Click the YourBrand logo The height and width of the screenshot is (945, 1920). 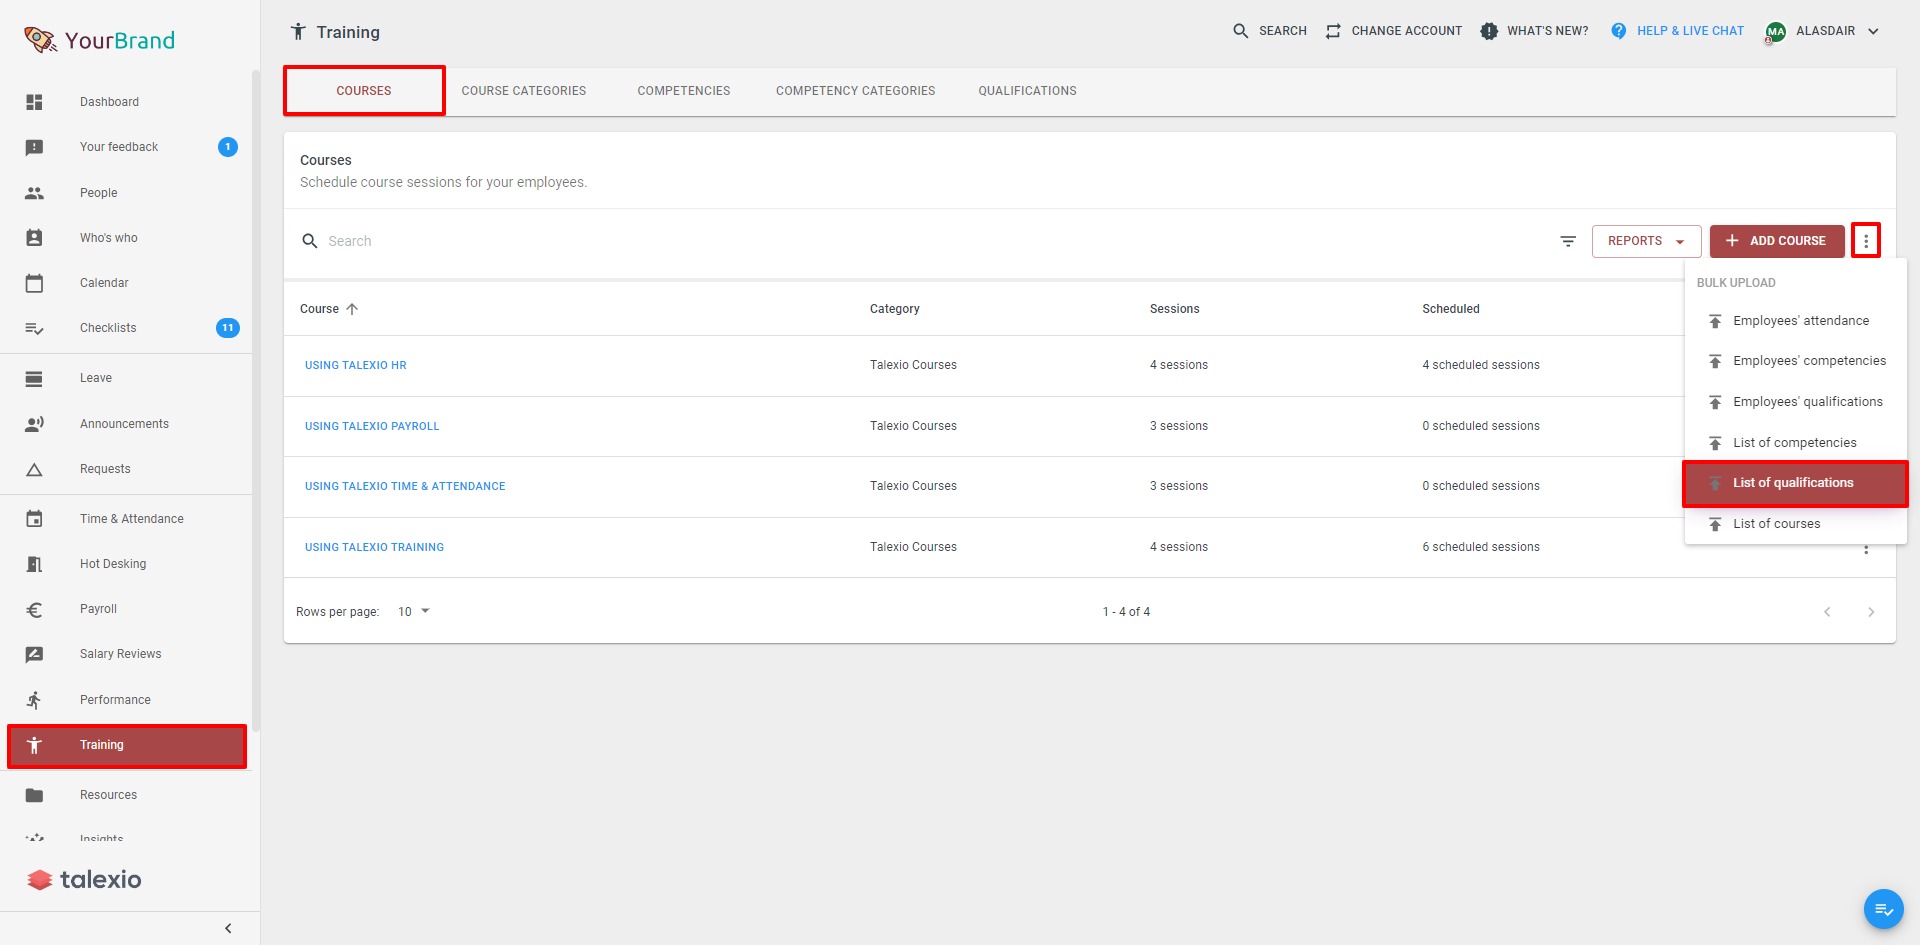[99, 40]
